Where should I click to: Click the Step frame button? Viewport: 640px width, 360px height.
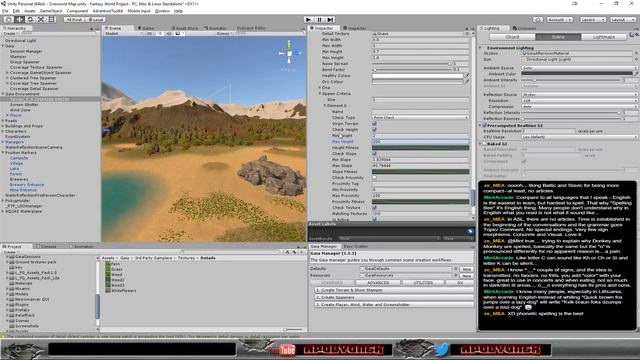tap(331, 19)
